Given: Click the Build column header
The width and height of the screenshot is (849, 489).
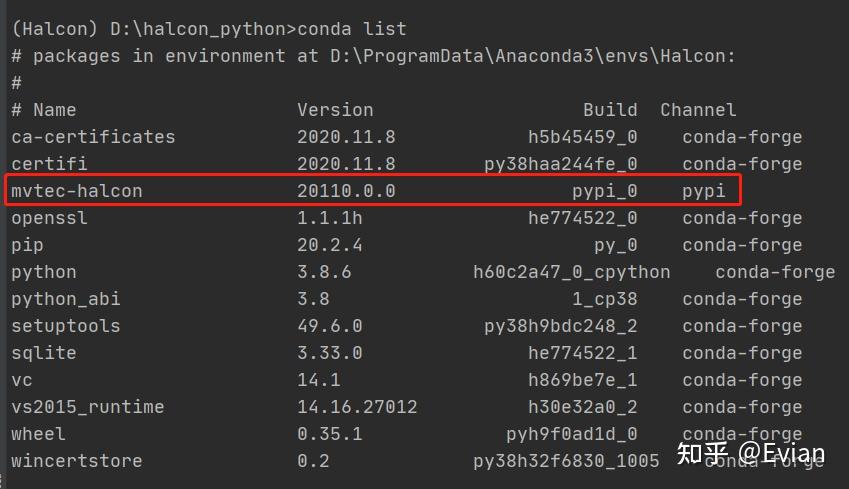Looking at the screenshot, I should [610, 109].
